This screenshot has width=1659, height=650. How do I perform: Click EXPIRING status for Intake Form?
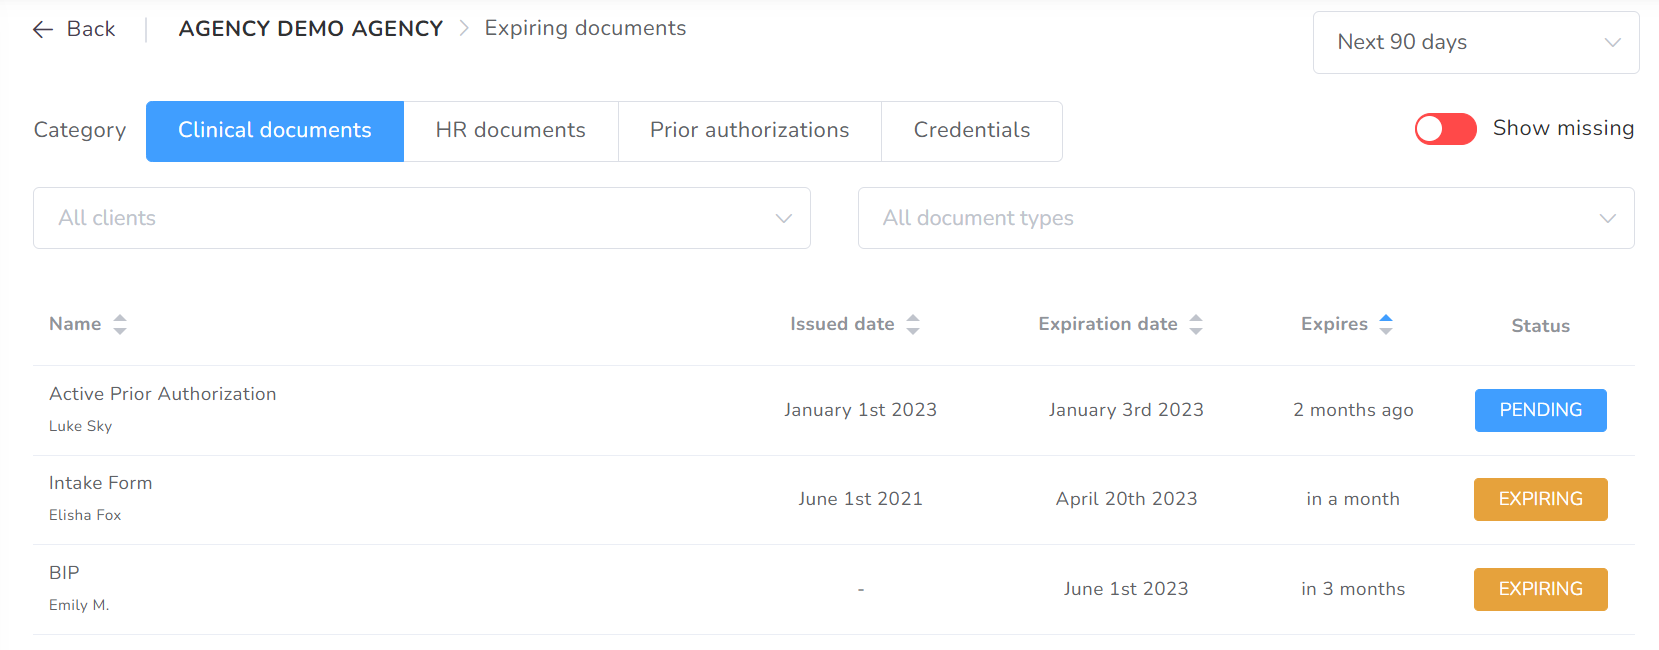click(1540, 499)
